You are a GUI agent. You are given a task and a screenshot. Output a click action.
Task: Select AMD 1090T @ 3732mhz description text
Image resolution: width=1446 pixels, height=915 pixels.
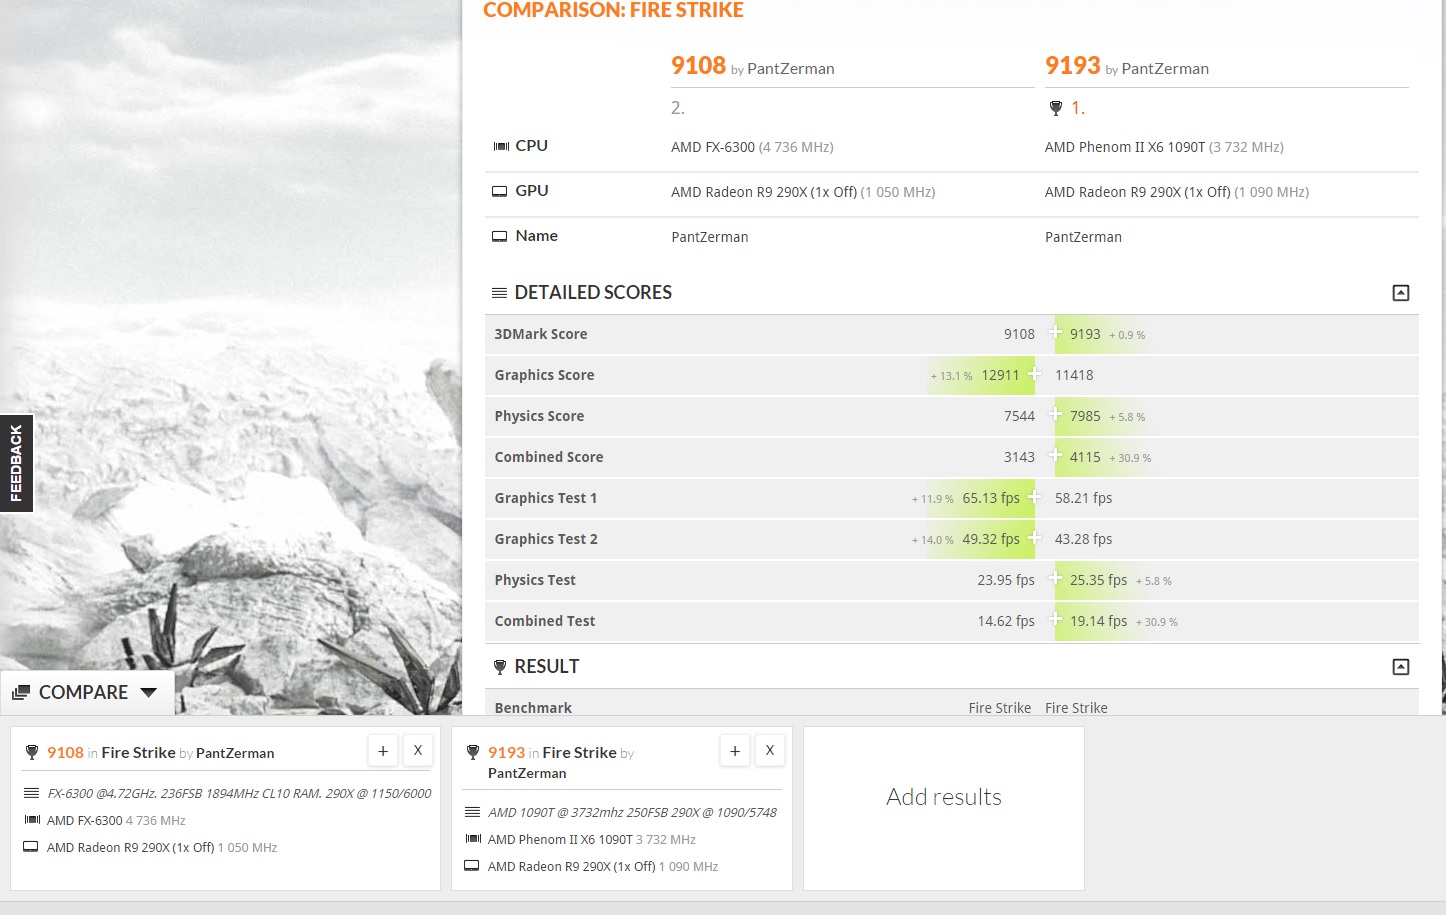pyautogui.click(x=632, y=812)
